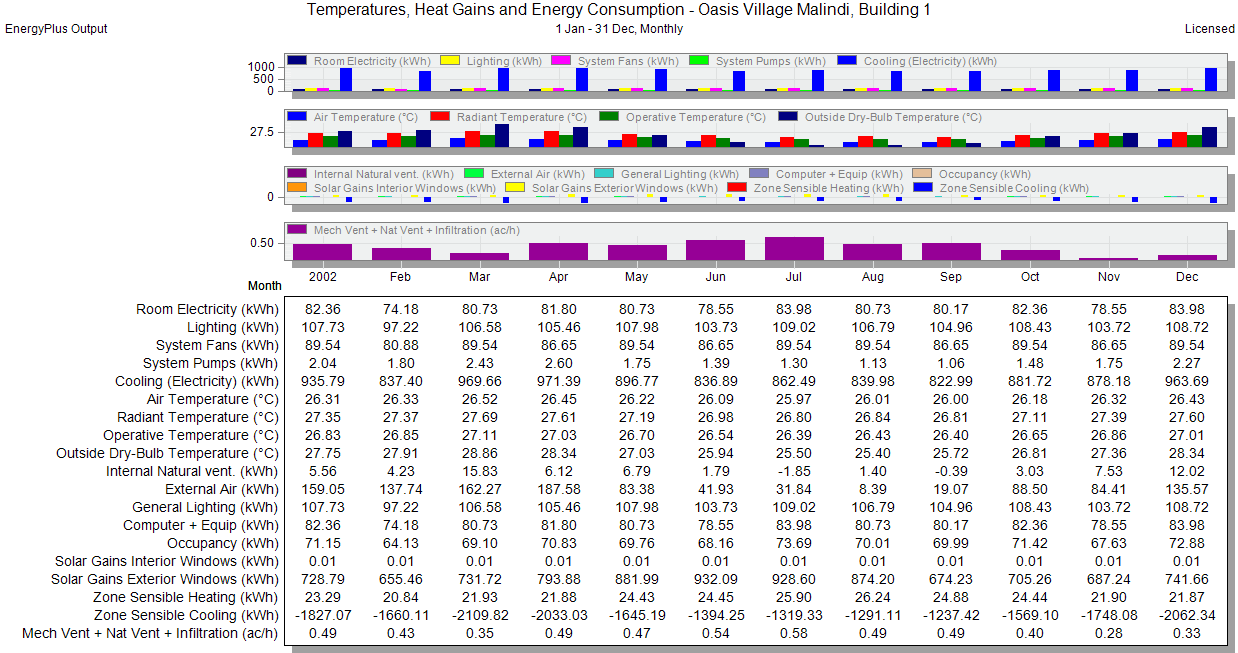Select the 'Dec' column header
The image size is (1238, 653).
click(1187, 277)
